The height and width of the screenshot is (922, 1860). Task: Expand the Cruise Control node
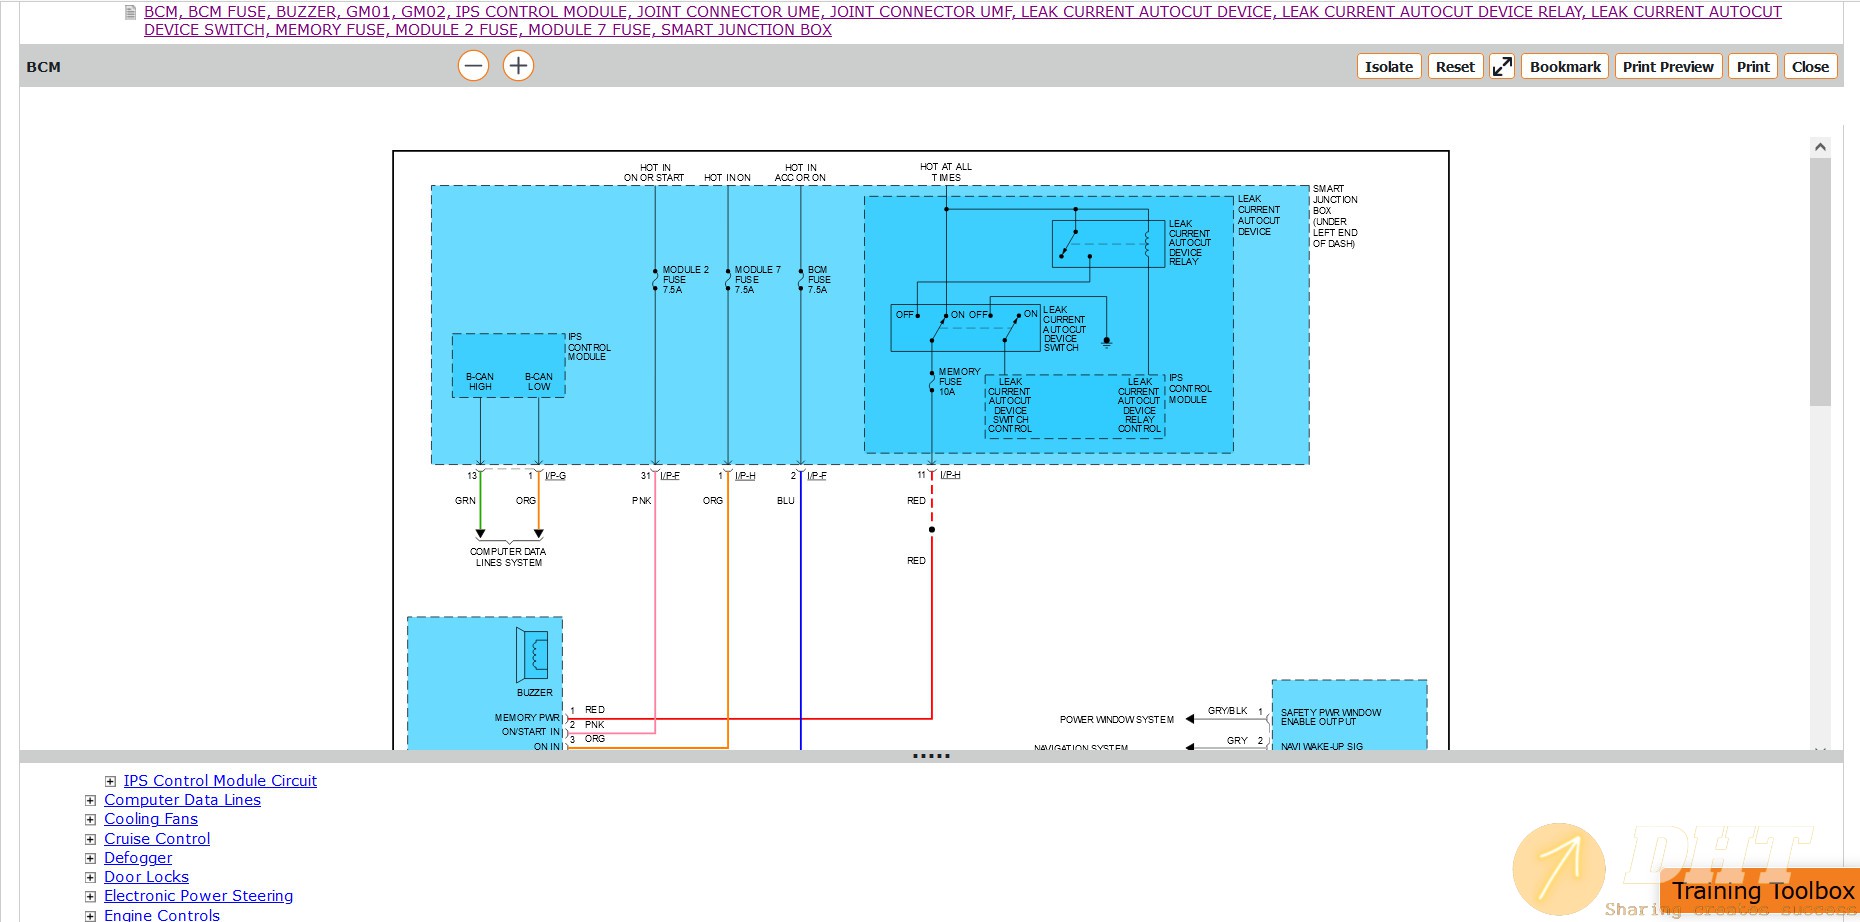tap(91, 839)
